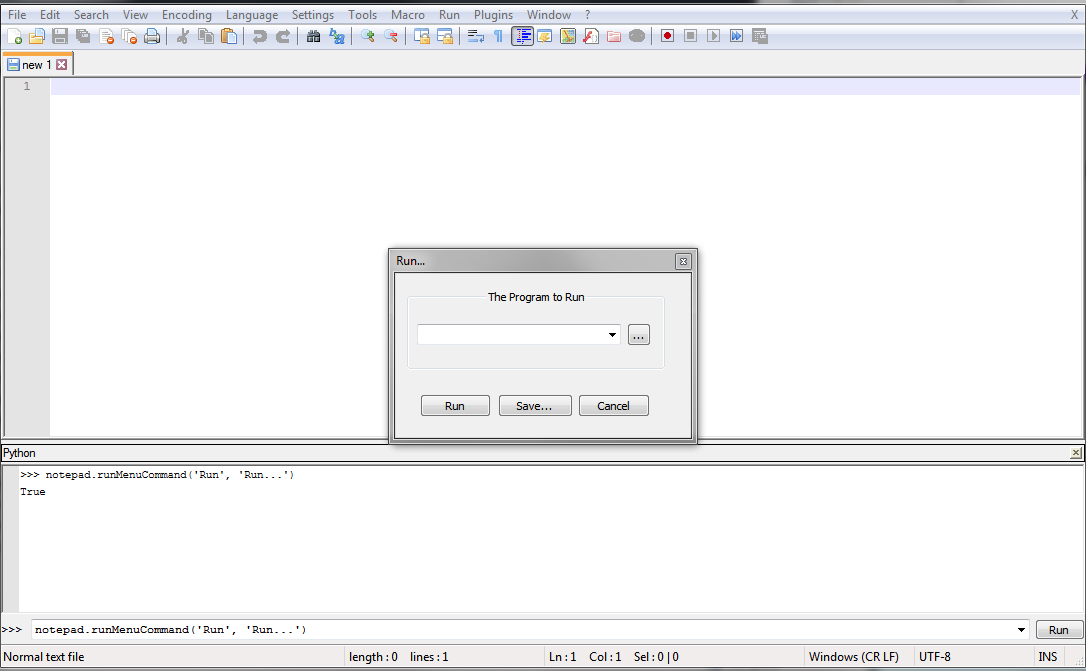Toggle word wrap toolbar icon

point(476,37)
